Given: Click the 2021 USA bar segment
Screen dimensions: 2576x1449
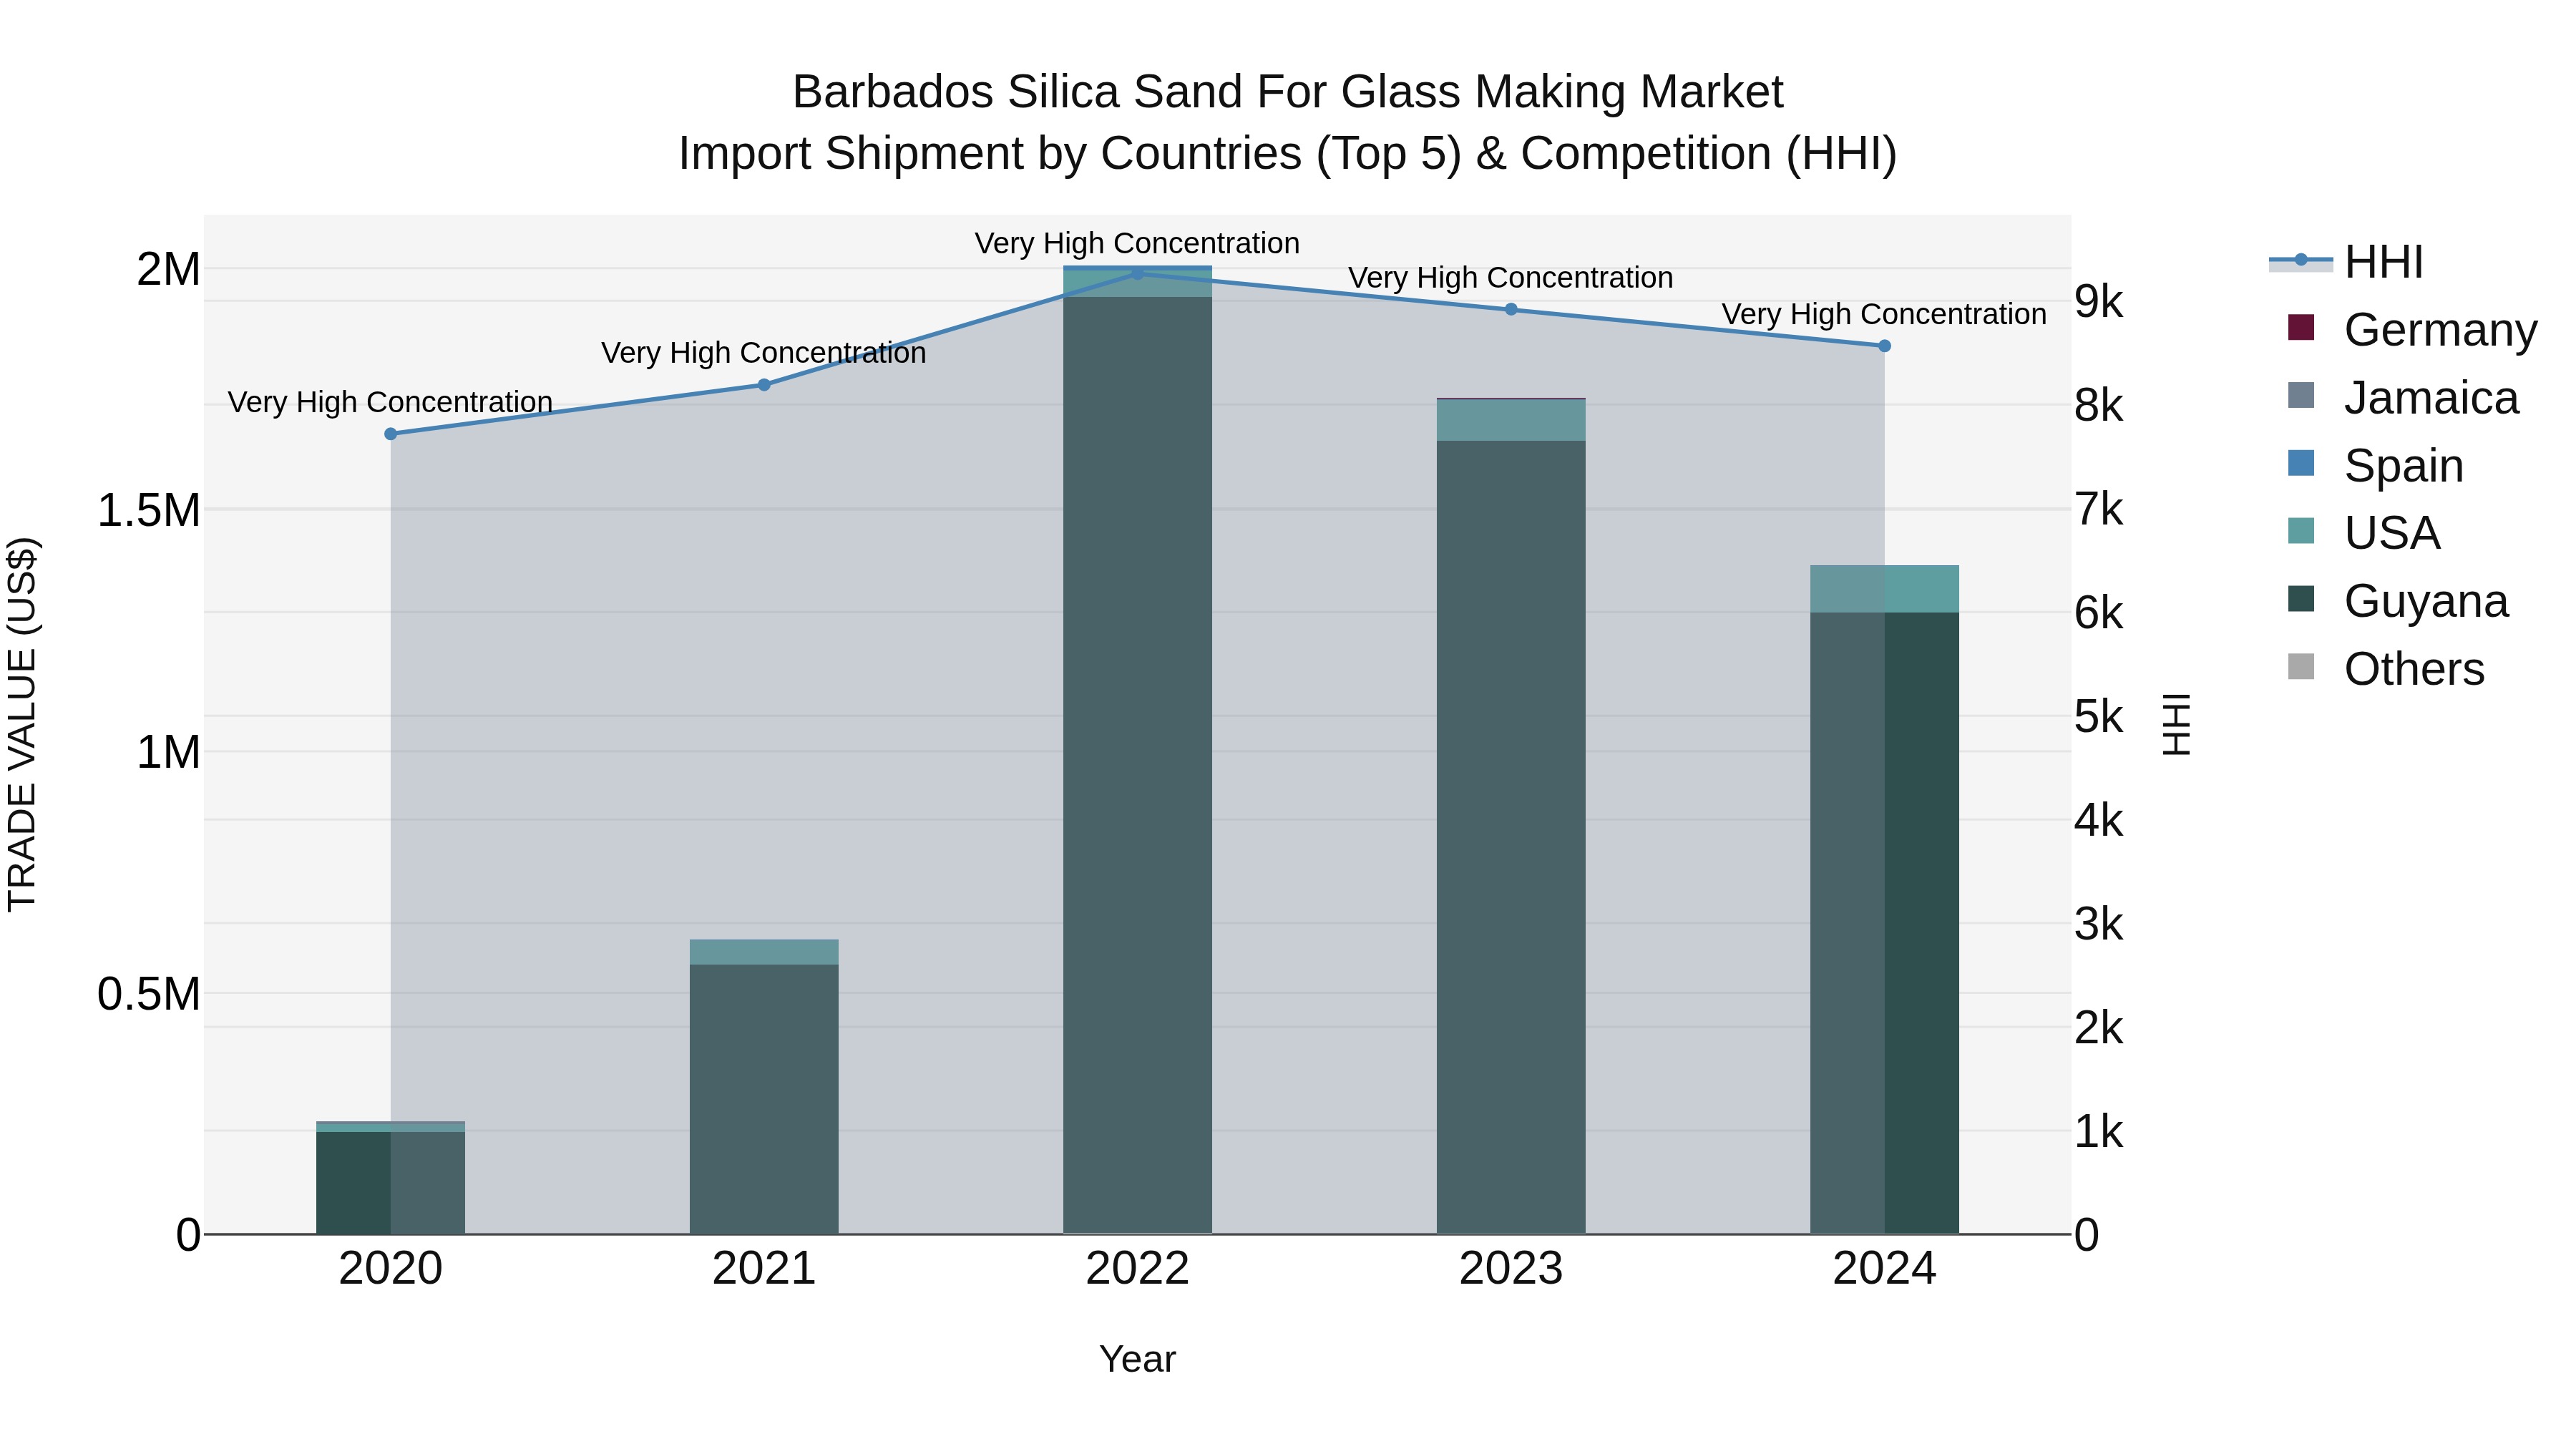Looking at the screenshot, I should click(x=764, y=952).
